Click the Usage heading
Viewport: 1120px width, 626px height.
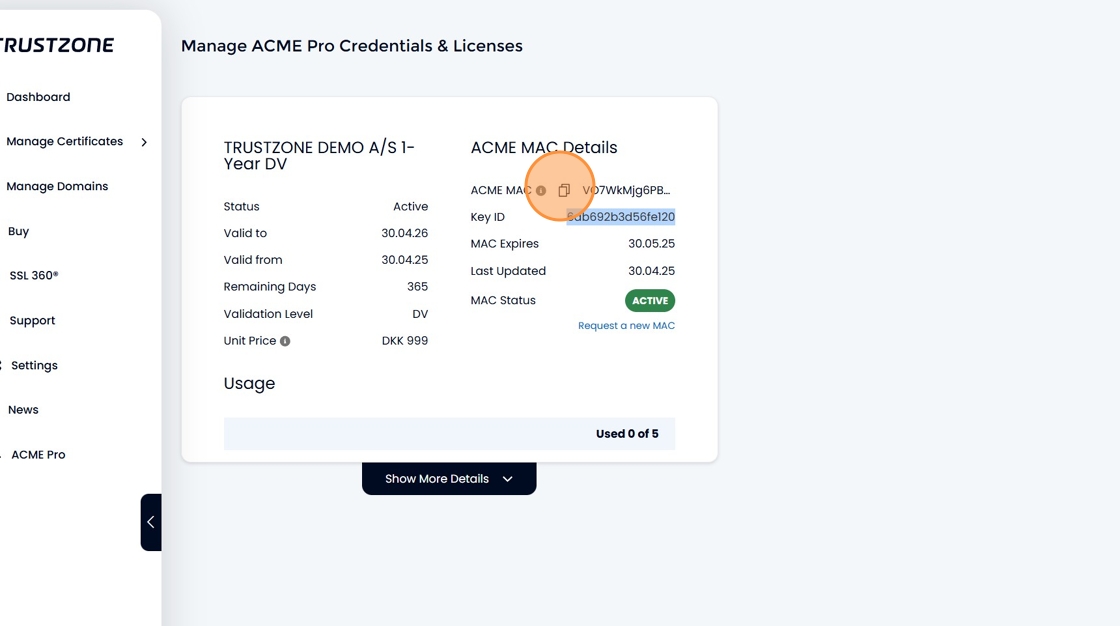pos(249,384)
